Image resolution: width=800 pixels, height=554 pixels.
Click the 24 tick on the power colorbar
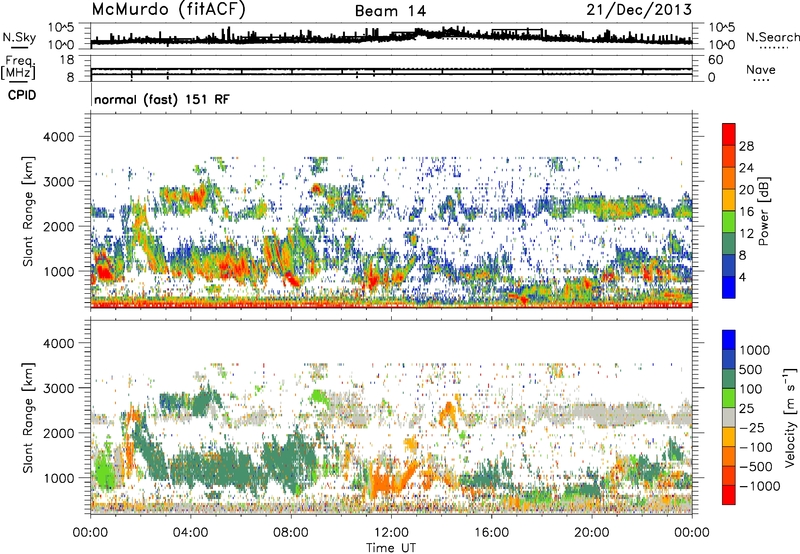[746, 168]
